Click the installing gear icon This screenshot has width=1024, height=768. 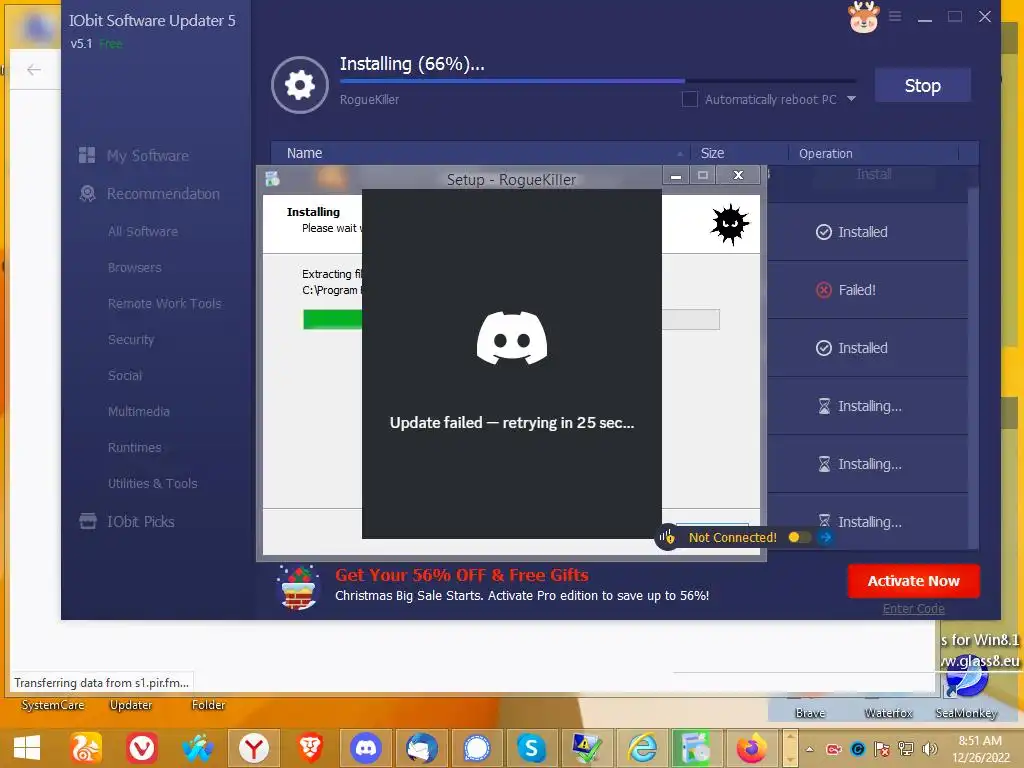click(300, 85)
